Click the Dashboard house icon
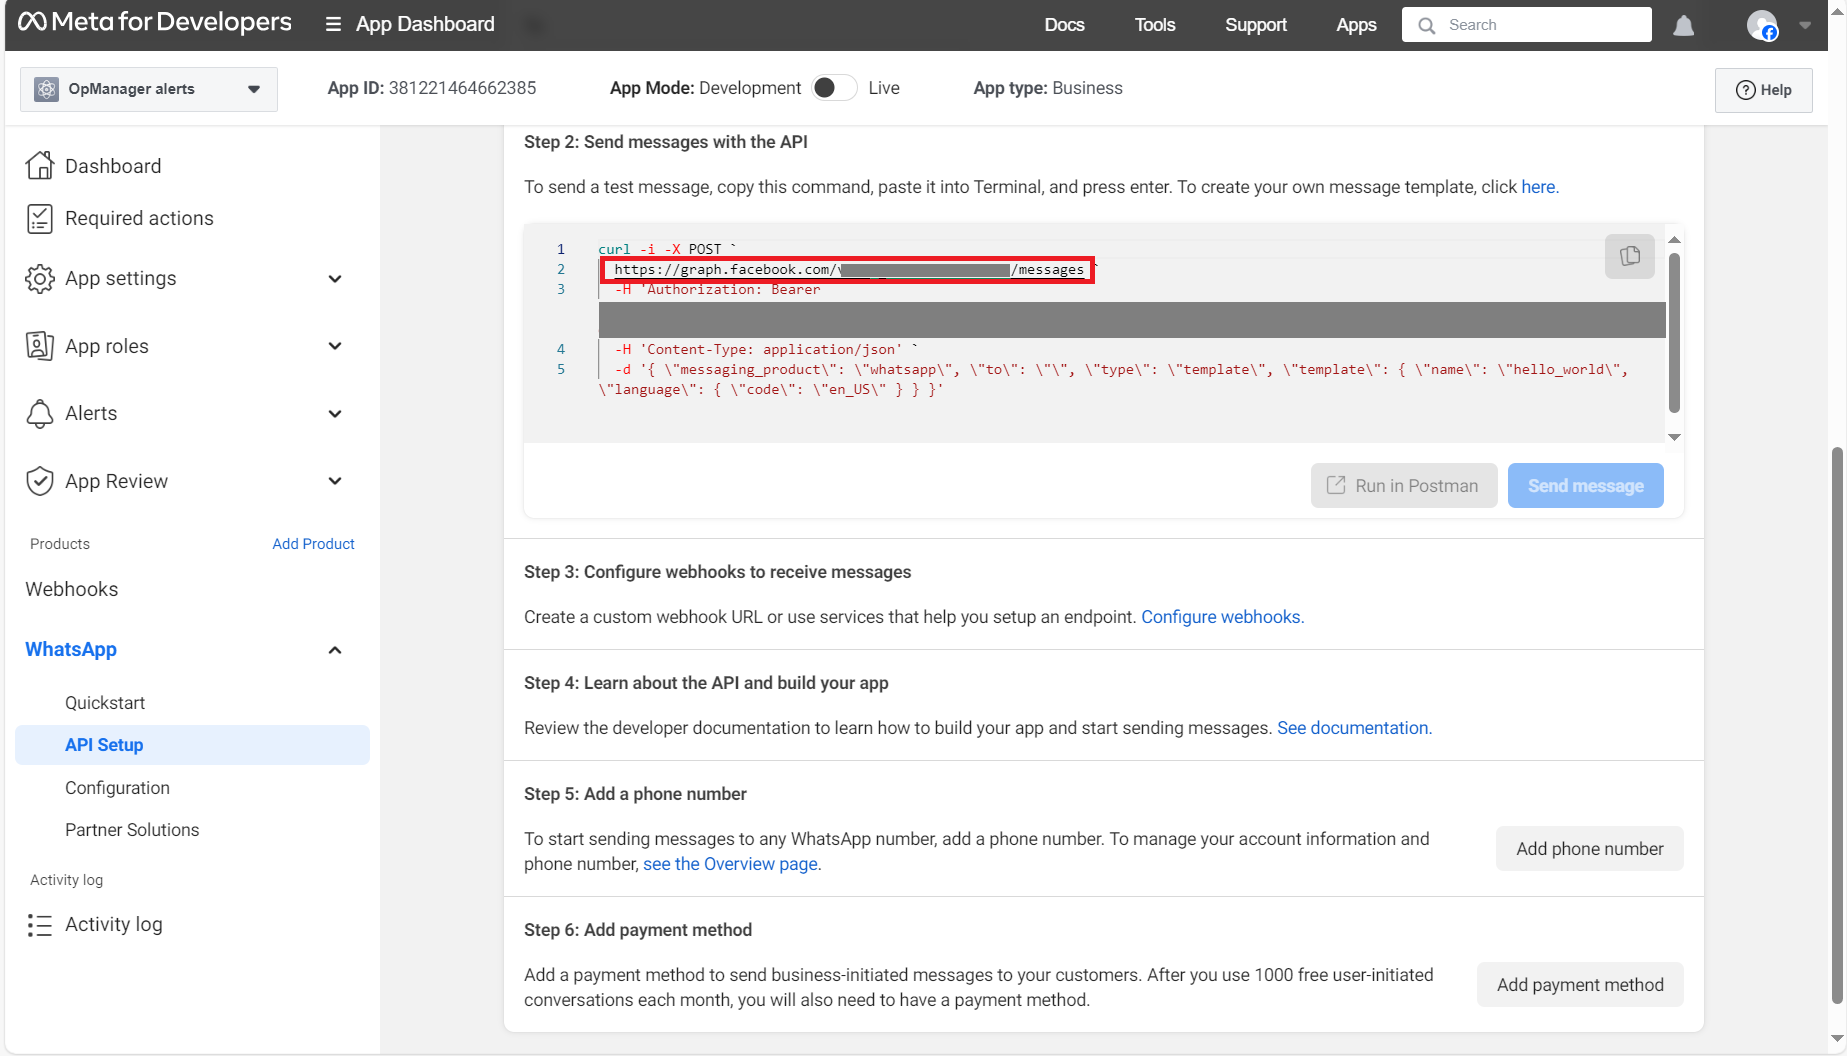This screenshot has height=1056, width=1847. click(x=40, y=166)
